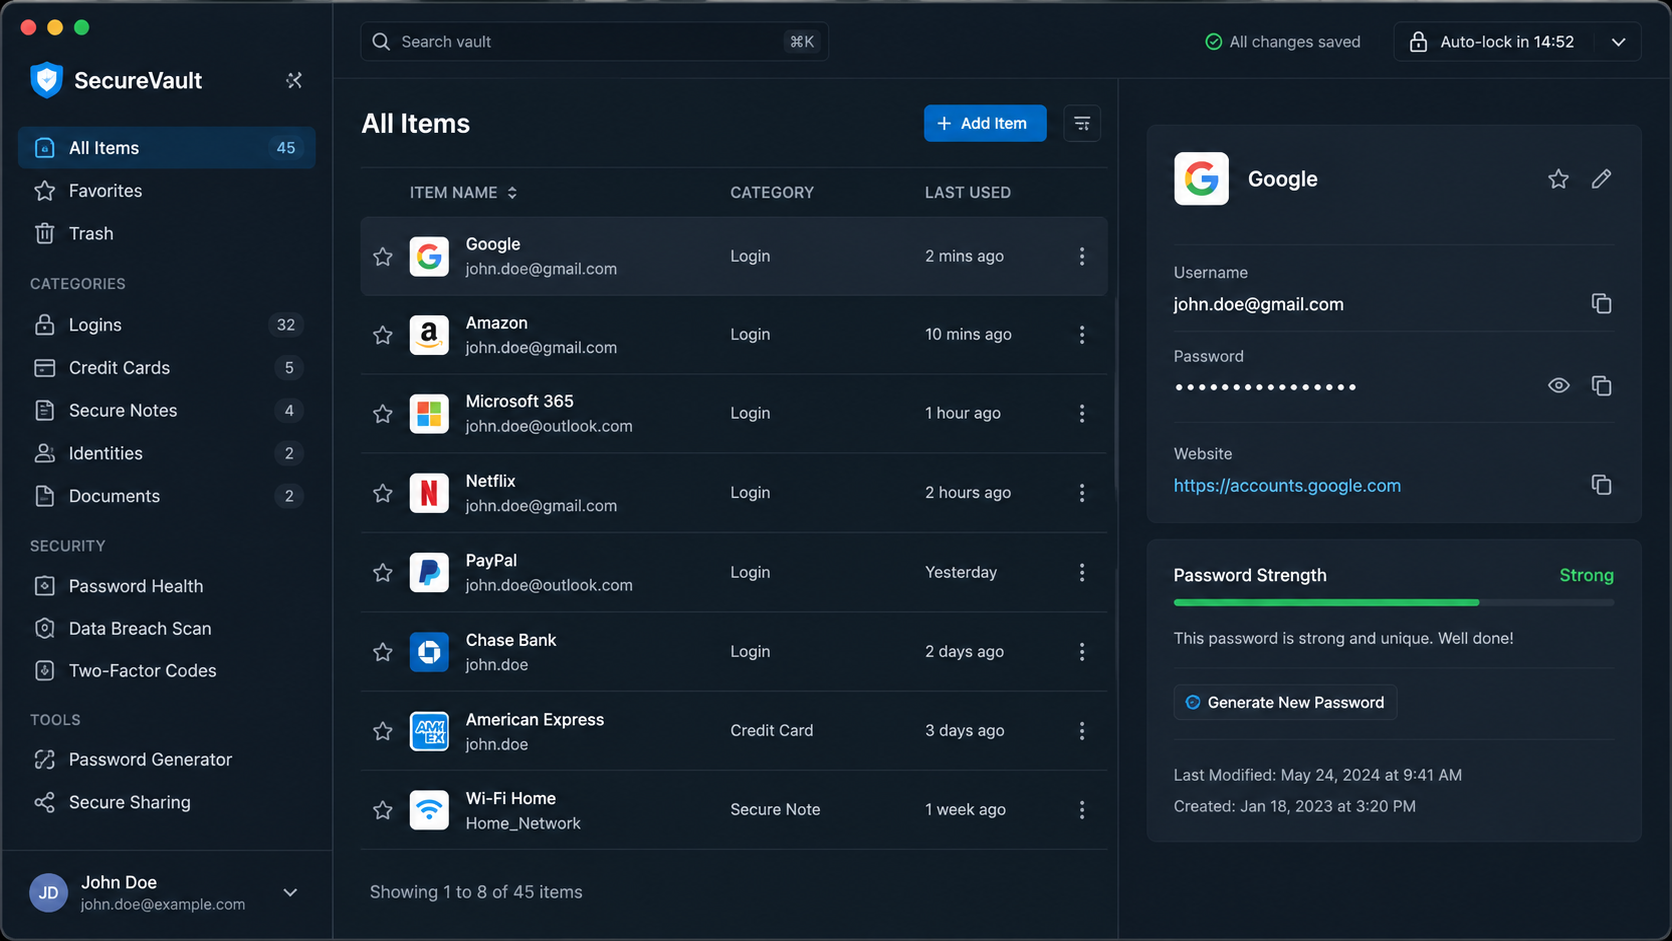1672x941 pixels.
Task: Click the password strength bar
Action: click(1394, 602)
